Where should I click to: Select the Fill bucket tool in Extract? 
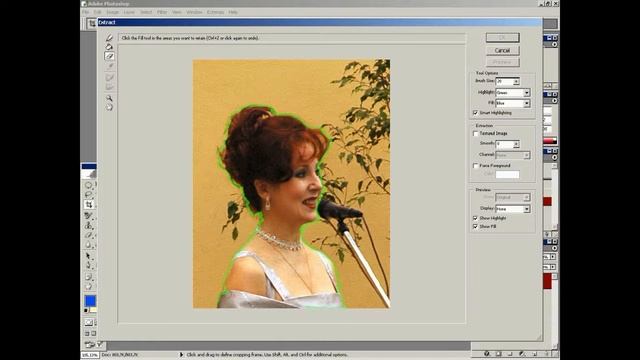[x=109, y=47]
